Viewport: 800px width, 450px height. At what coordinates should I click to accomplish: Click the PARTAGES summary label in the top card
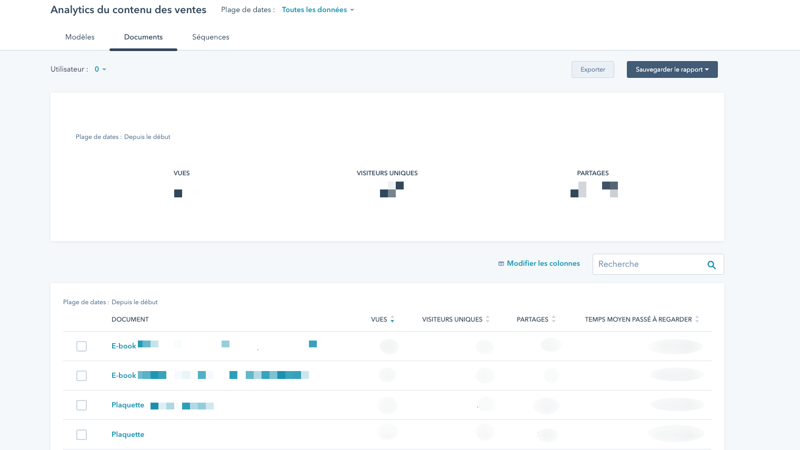(x=592, y=173)
